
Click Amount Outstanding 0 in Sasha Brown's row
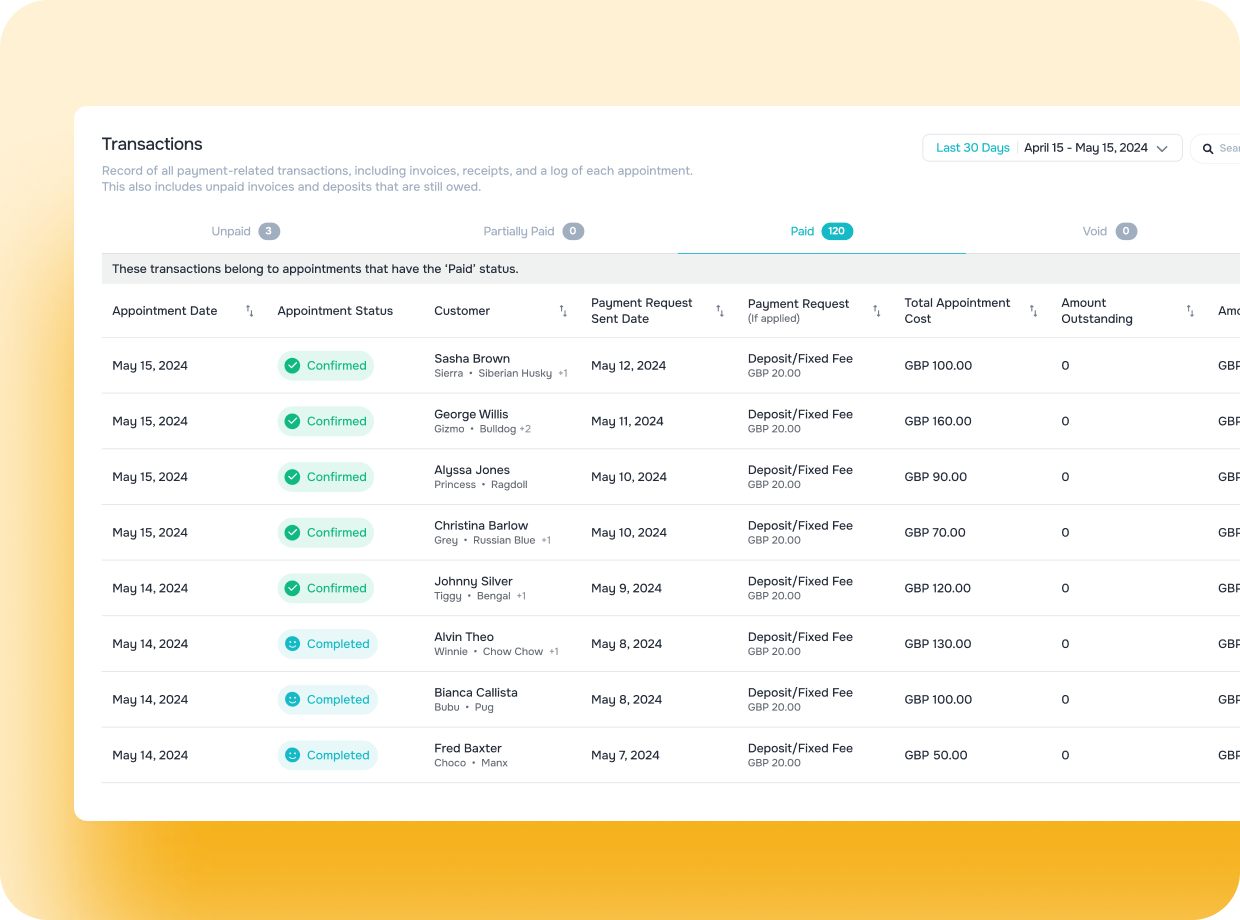[x=1065, y=366]
